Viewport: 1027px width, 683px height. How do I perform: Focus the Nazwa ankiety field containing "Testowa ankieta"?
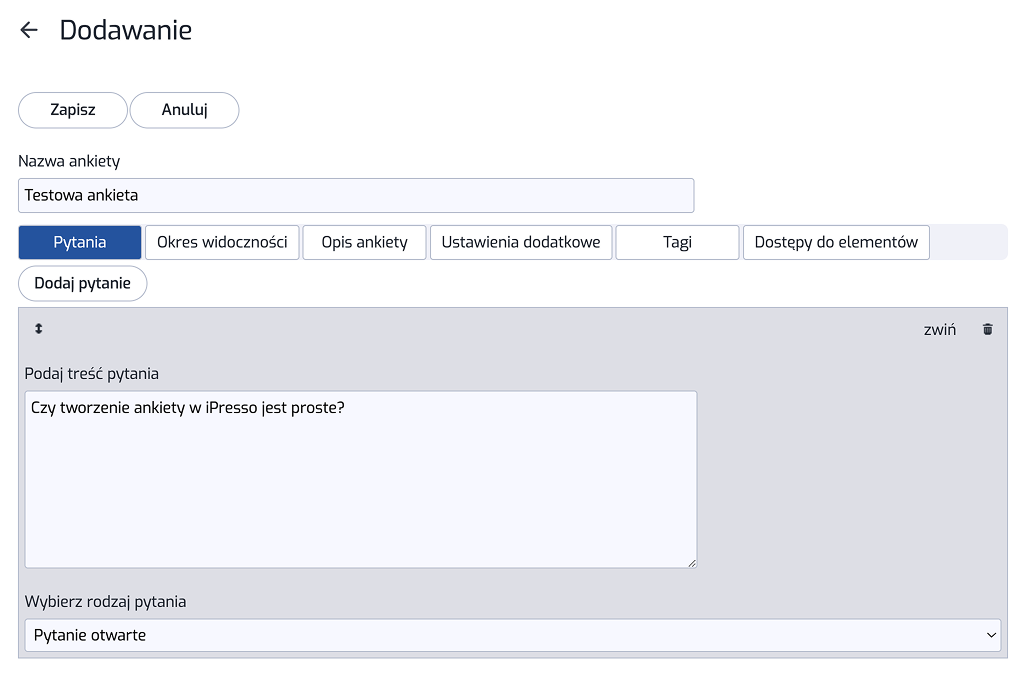pos(356,195)
